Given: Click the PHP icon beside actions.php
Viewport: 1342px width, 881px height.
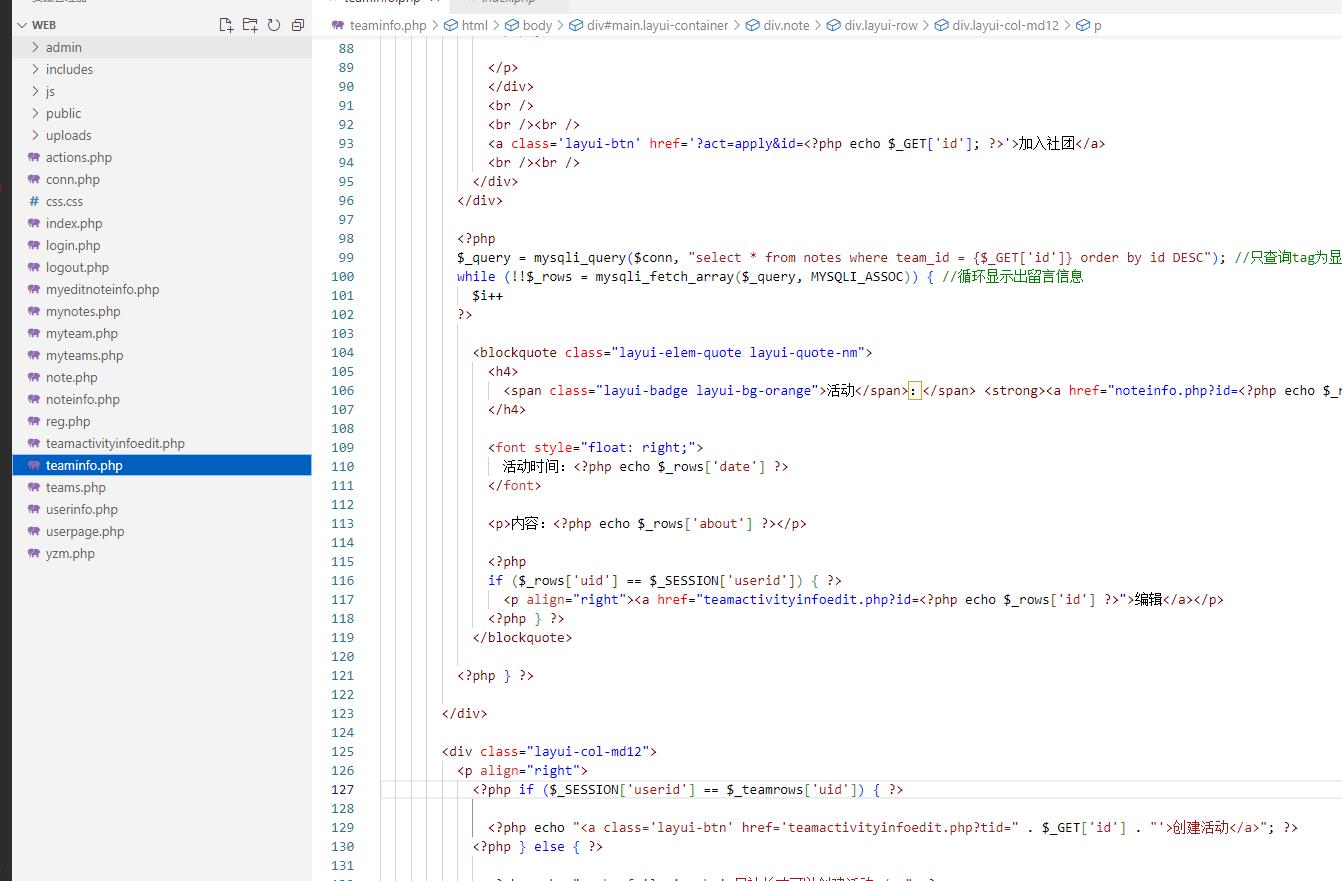Looking at the screenshot, I should [x=34, y=157].
